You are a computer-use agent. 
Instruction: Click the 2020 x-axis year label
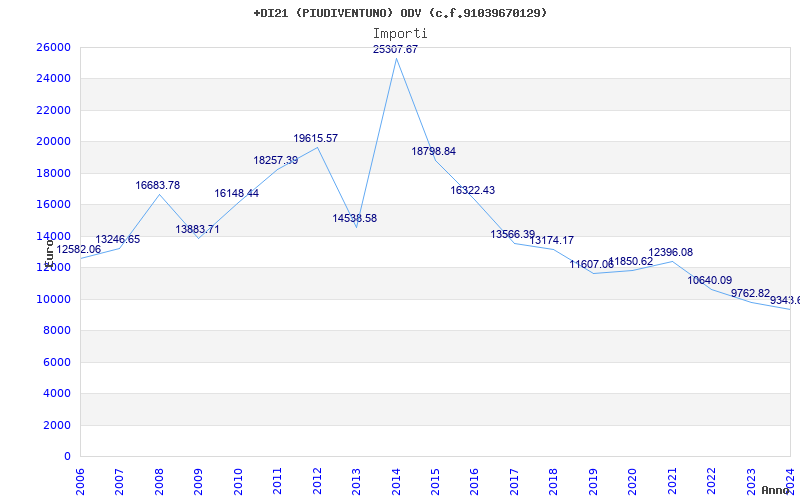point(633,482)
